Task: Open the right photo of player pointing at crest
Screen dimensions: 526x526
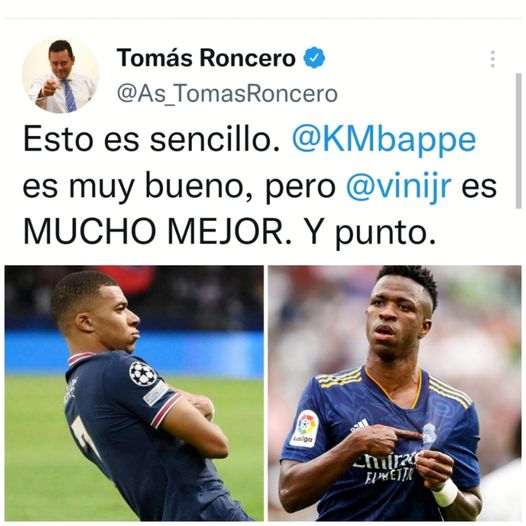Action: pyautogui.click(x=394, y=393)
